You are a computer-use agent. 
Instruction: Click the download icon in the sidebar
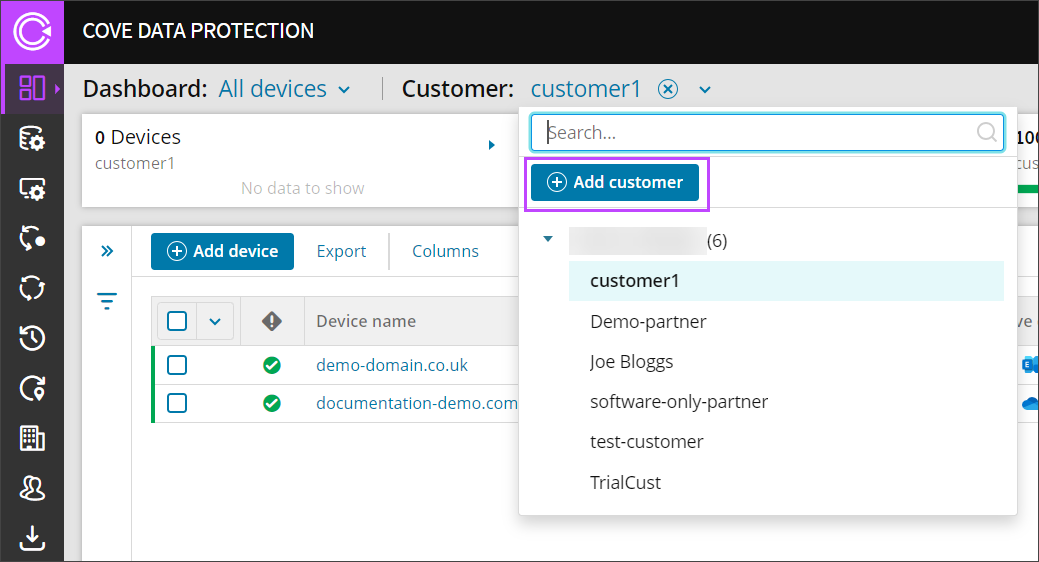point(32,538)
